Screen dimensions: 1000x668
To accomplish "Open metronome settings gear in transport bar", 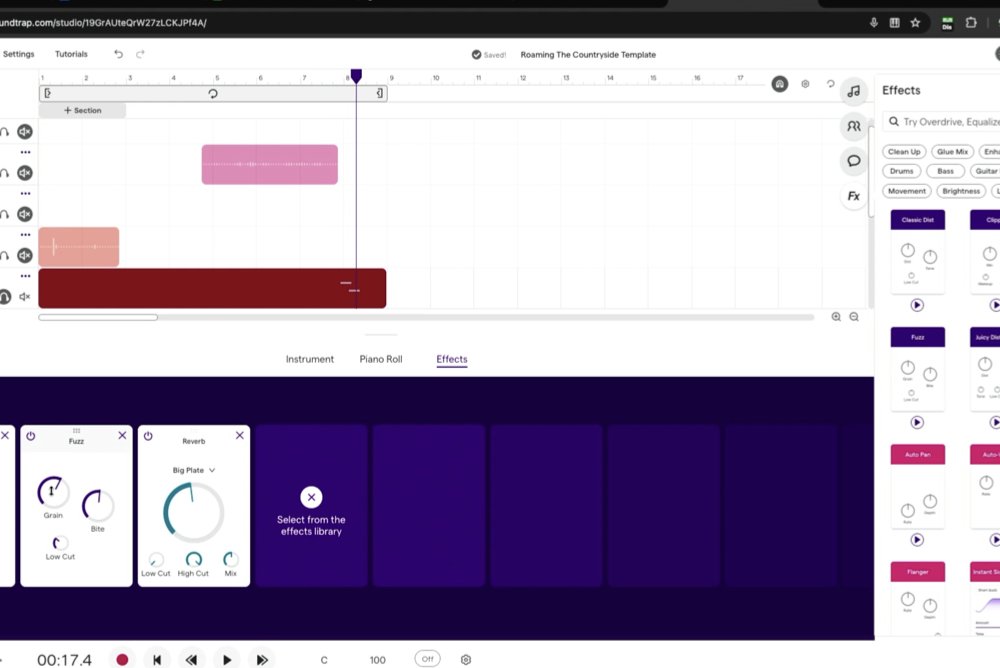I will point(466,660).
